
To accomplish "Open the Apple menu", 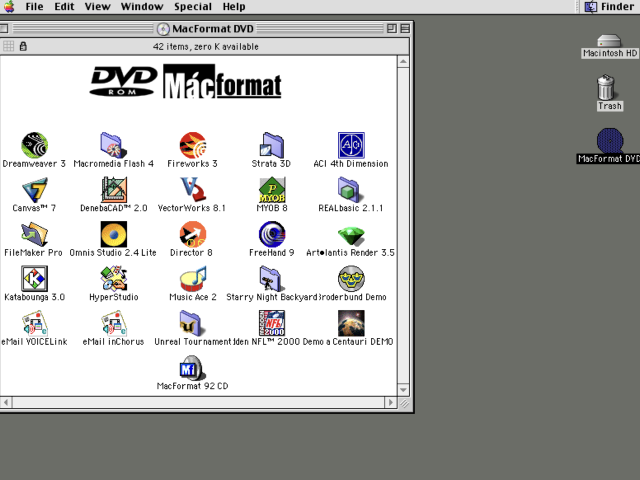I will (x=9, y=7).
